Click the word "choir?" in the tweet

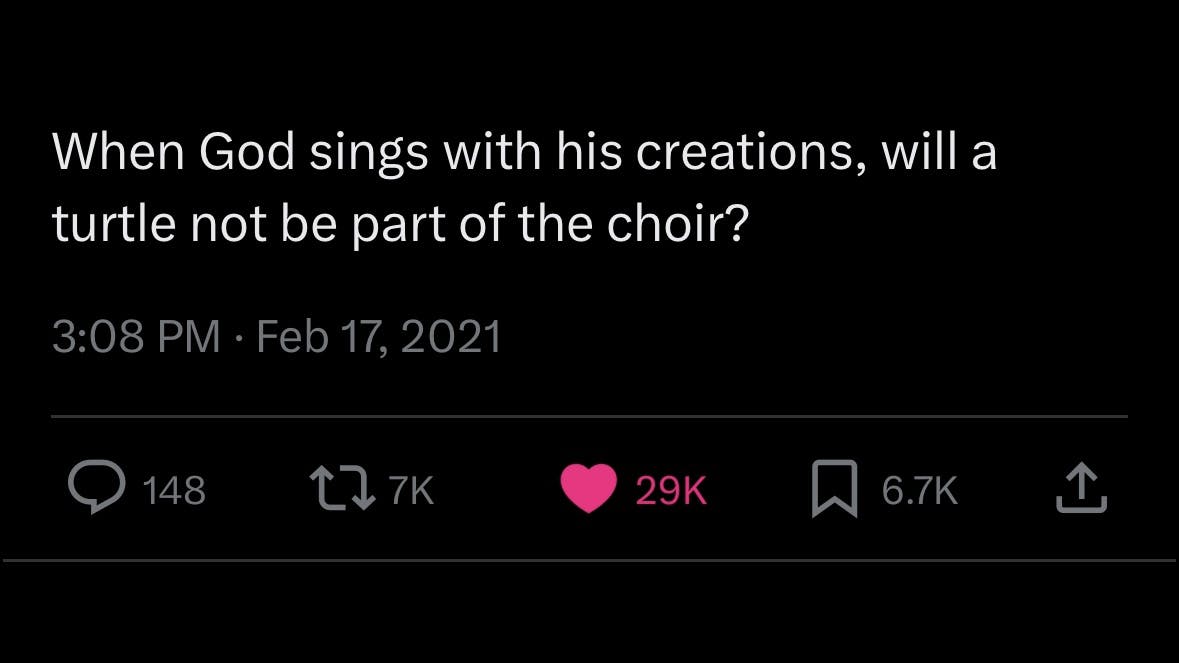[677, 227]
